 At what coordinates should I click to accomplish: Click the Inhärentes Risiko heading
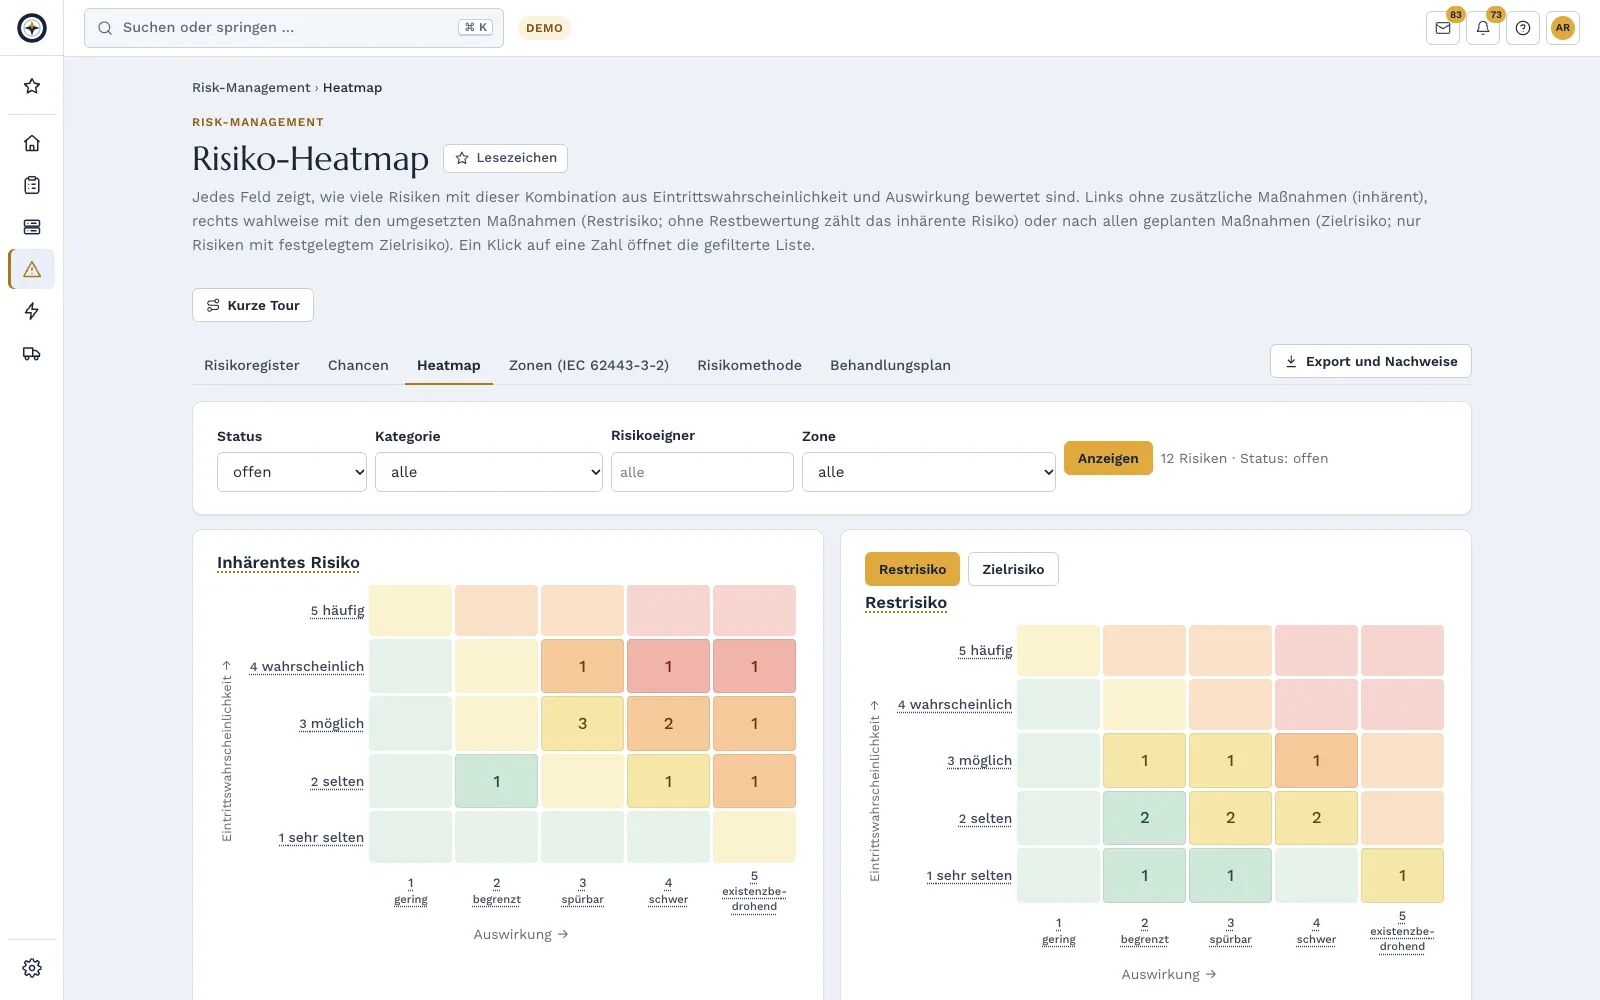click(288, 563)
